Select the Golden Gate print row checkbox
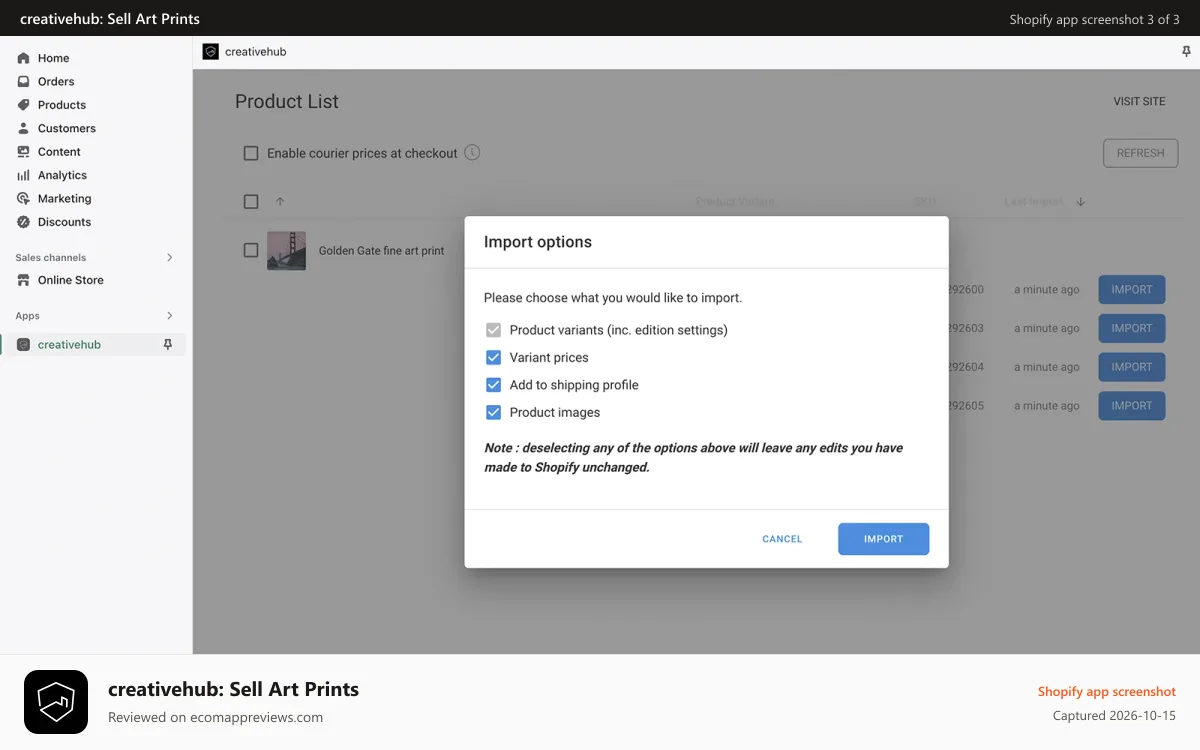Image resolution: width=1200 pixels, height=750 pixels. [x=251, y=251]
